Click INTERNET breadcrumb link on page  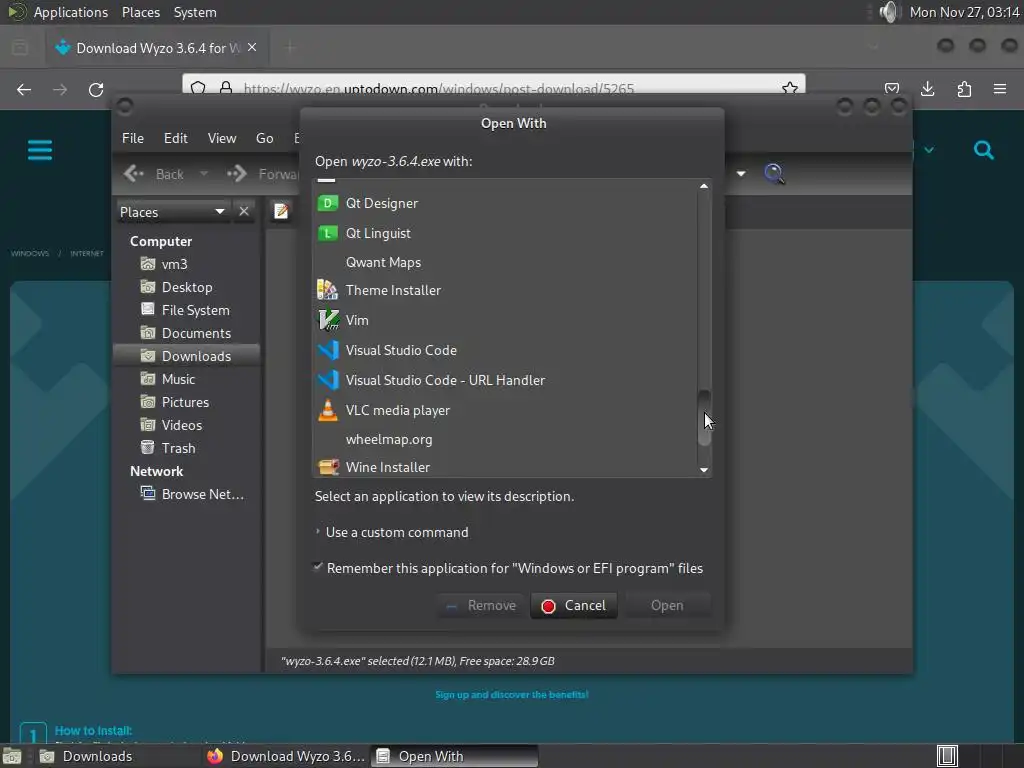[x=87, y=253]
